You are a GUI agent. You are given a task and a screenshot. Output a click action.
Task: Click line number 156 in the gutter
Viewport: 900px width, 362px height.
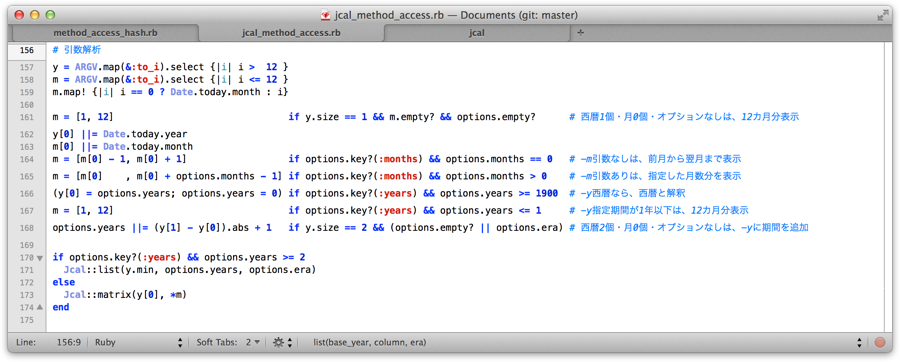coord(26,50)
